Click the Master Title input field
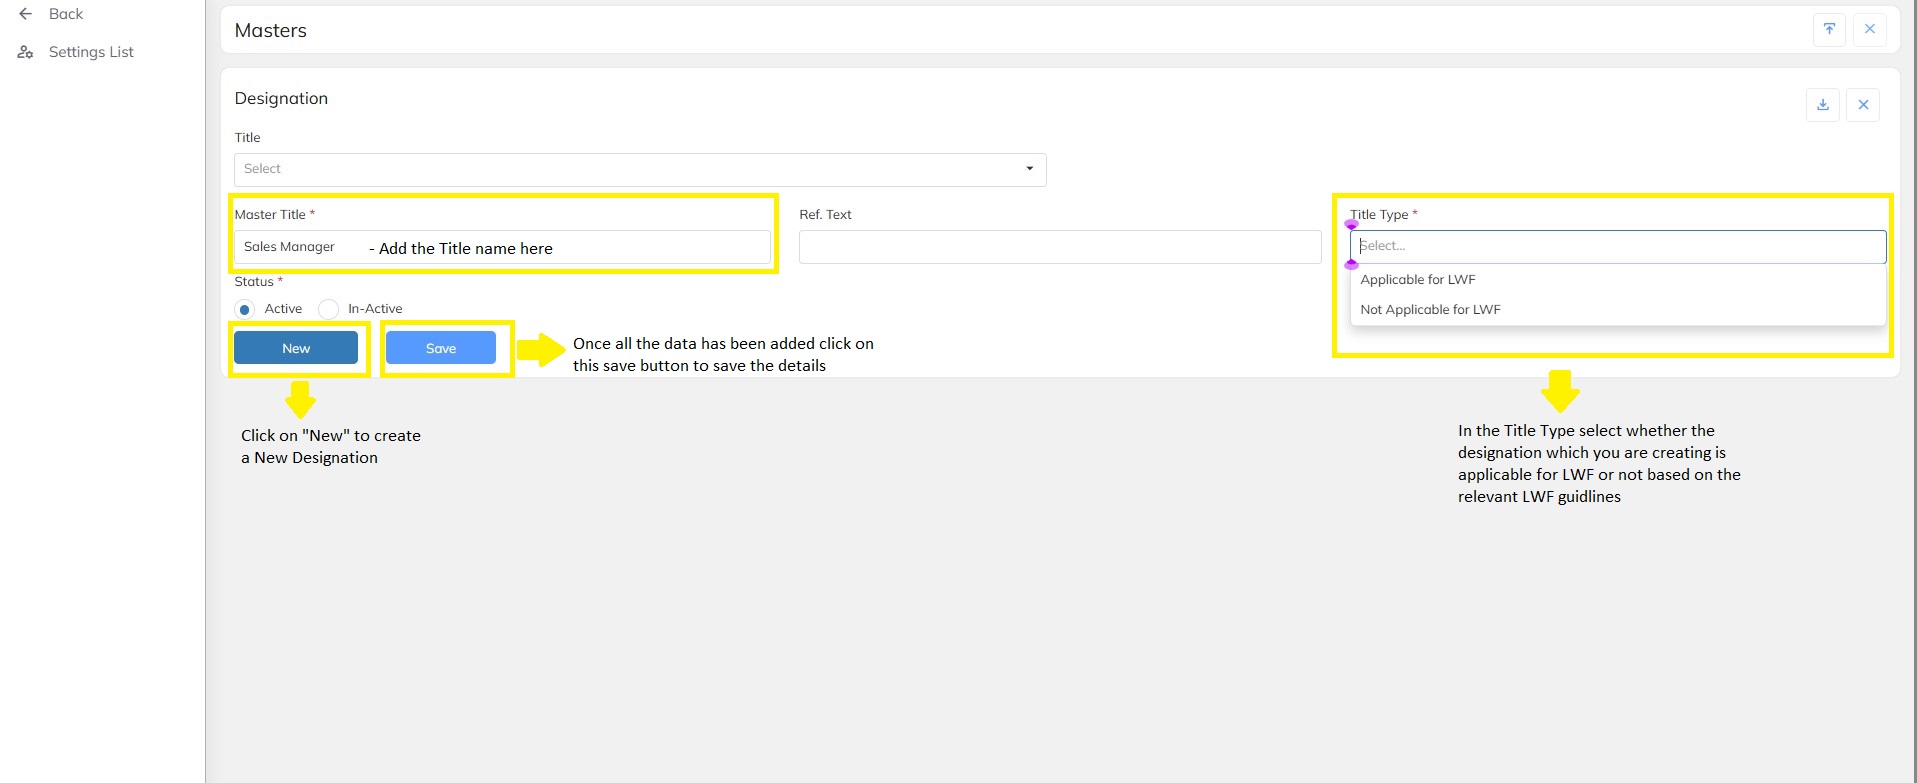 point(502,247)
